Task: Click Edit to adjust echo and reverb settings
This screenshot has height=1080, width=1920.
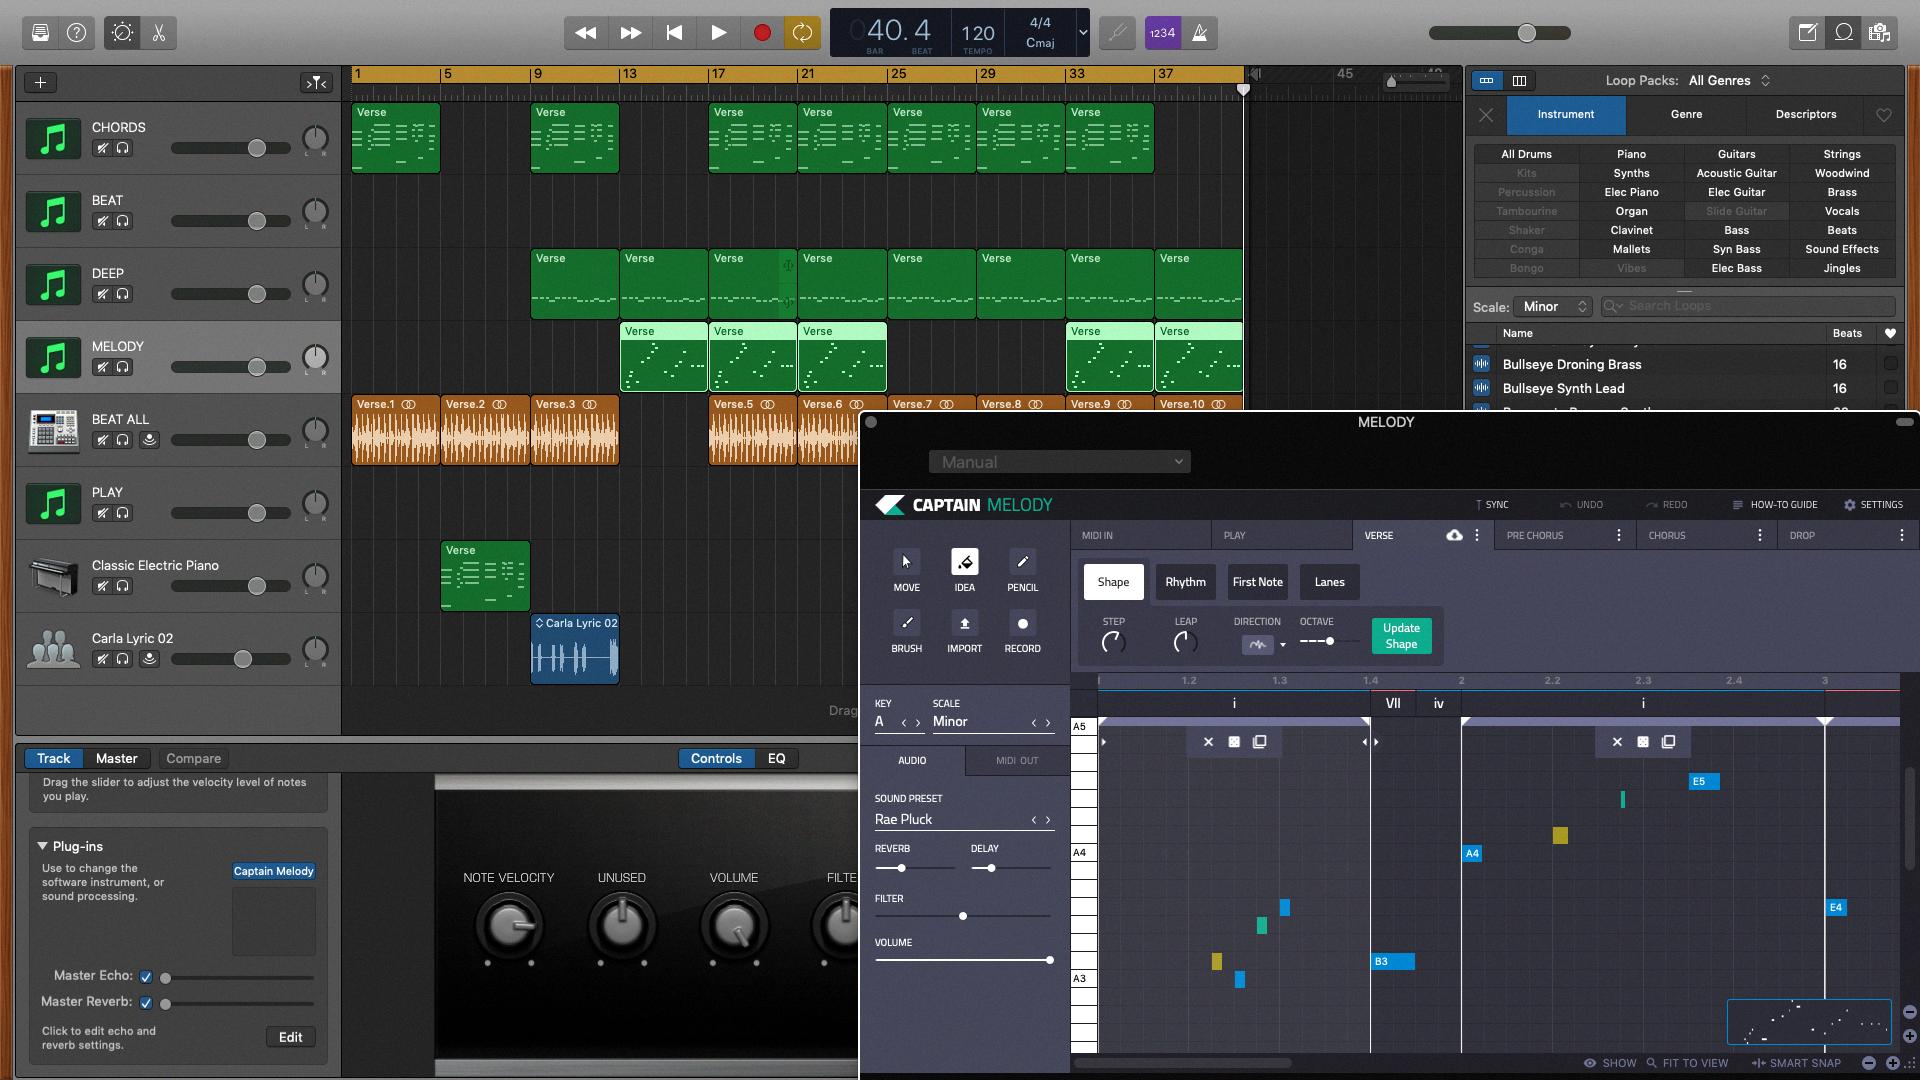Action: (x=290, y=1037)
